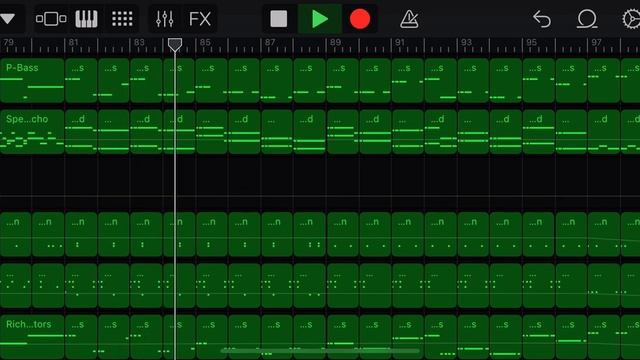Select P-Bass track region at bar 87
Viewport: 640px width, 360px height.
pos(277,80)
